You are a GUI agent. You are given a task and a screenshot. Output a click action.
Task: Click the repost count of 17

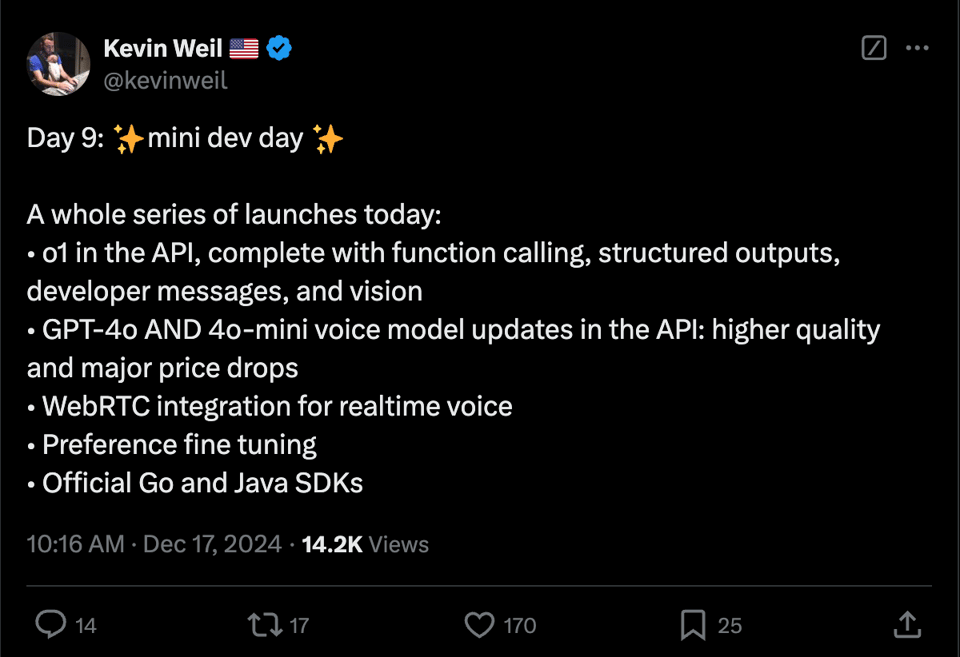click(299, 626)
